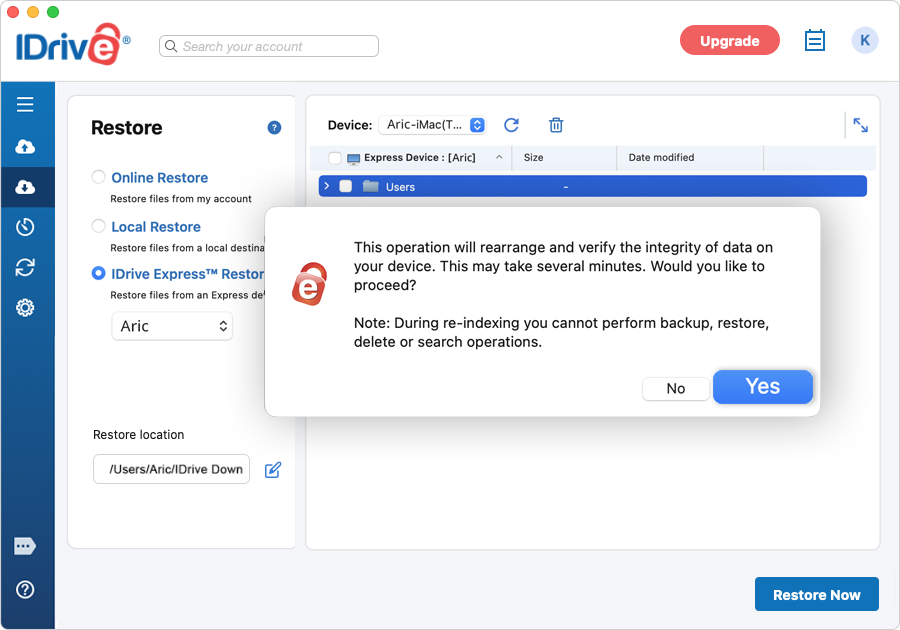Viewport: 900px width, 630px height.
Task: Open the feedback chat bubble icon
Action: click(25, 546)
